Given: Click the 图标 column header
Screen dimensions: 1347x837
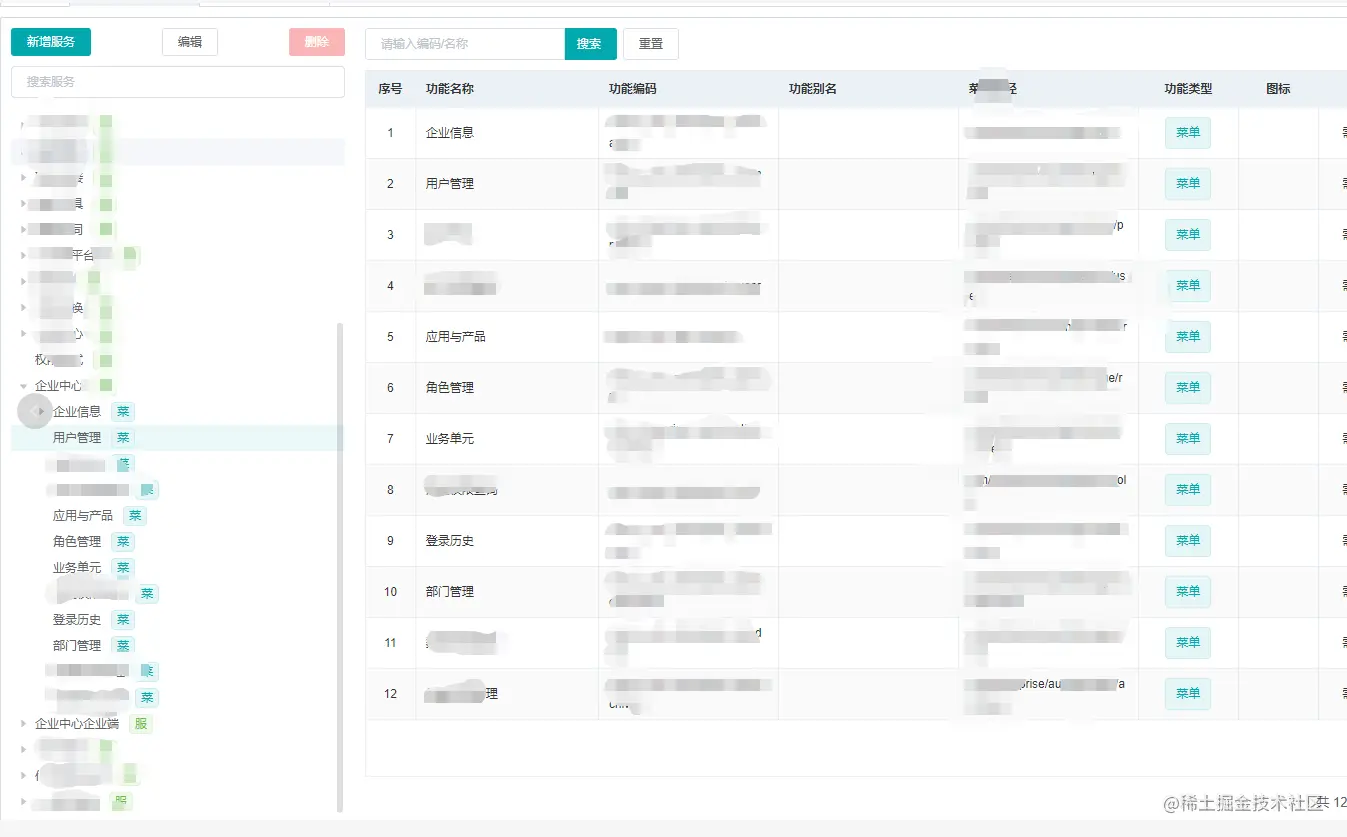Looking at the screenshot, I should (x=1278, y=89).
